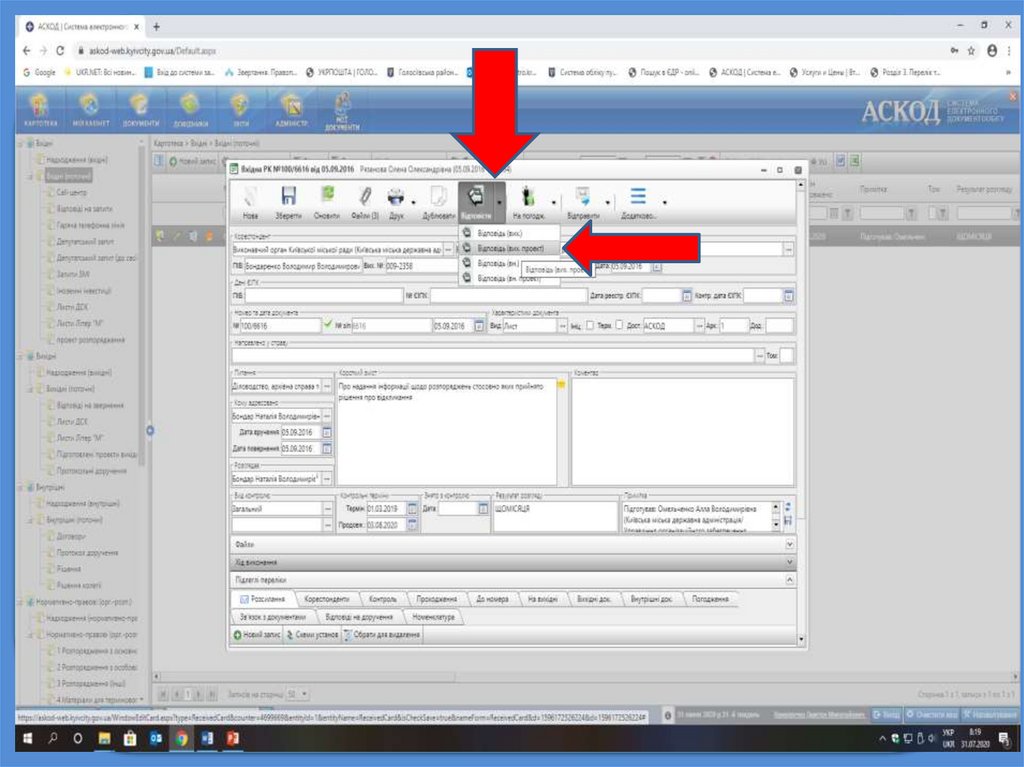The height and width of the screenshot is (767, 1024).
Task: Select Кол-центр in the left tree
Action: (x=72, y=193)
